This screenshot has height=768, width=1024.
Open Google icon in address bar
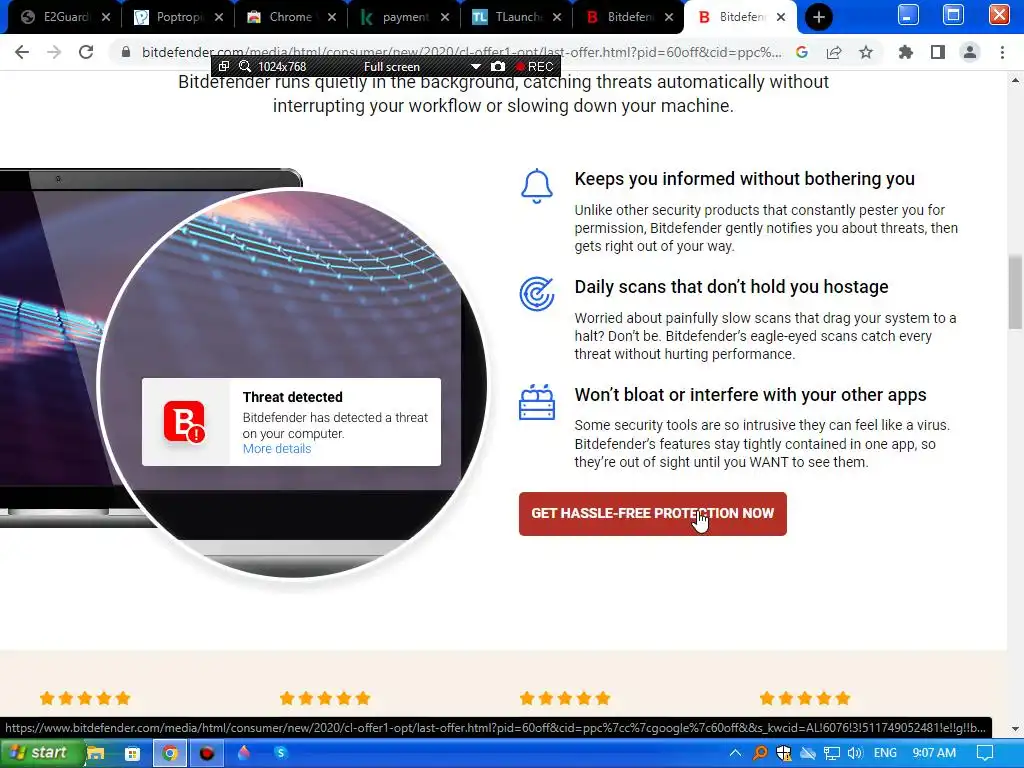802,52
